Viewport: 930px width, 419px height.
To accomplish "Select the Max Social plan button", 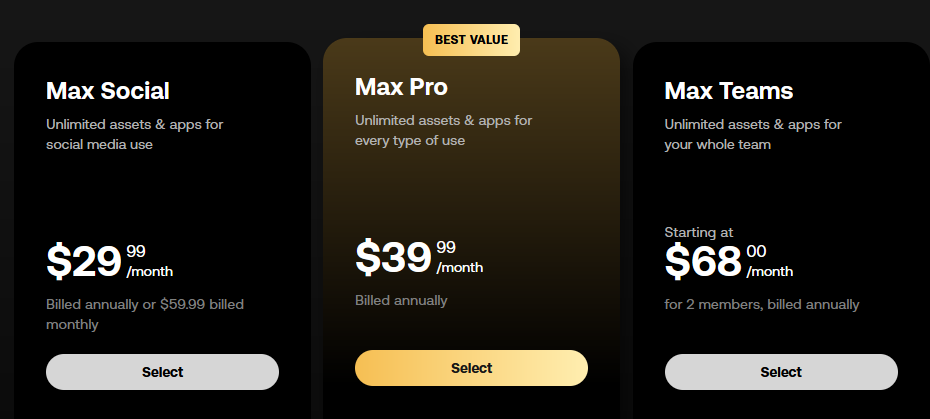I will (x=163, y=372).
